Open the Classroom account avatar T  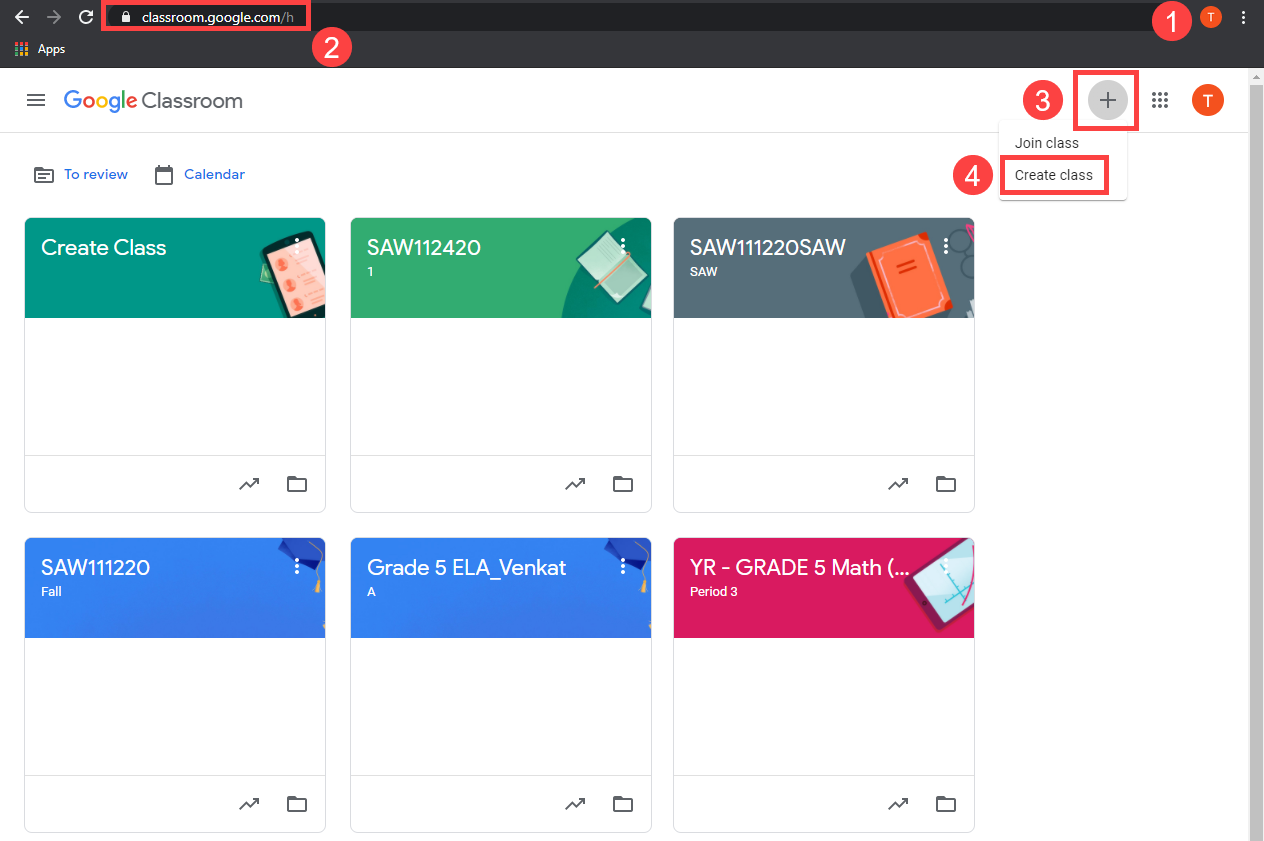(x=1208, y=100)
